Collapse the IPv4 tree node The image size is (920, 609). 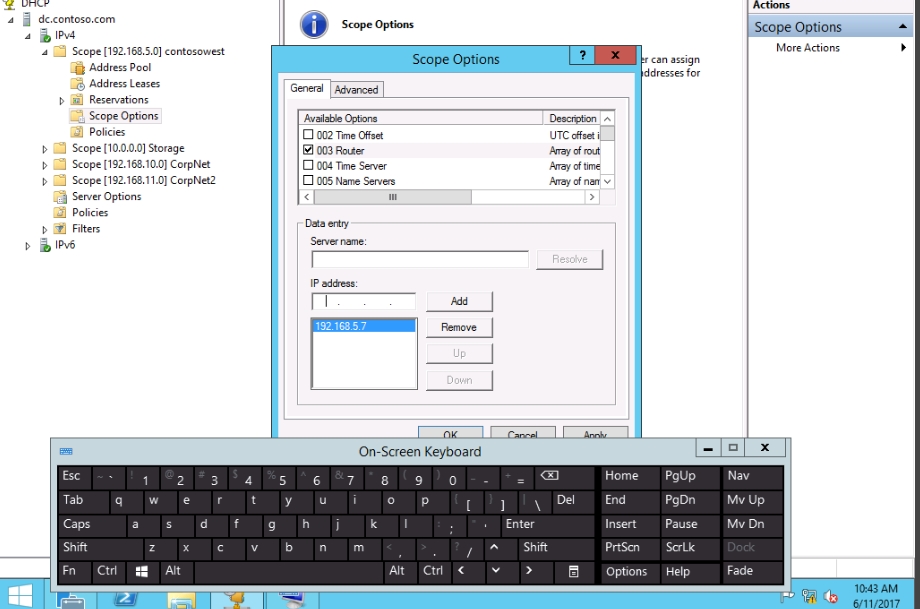pos(28,35)
